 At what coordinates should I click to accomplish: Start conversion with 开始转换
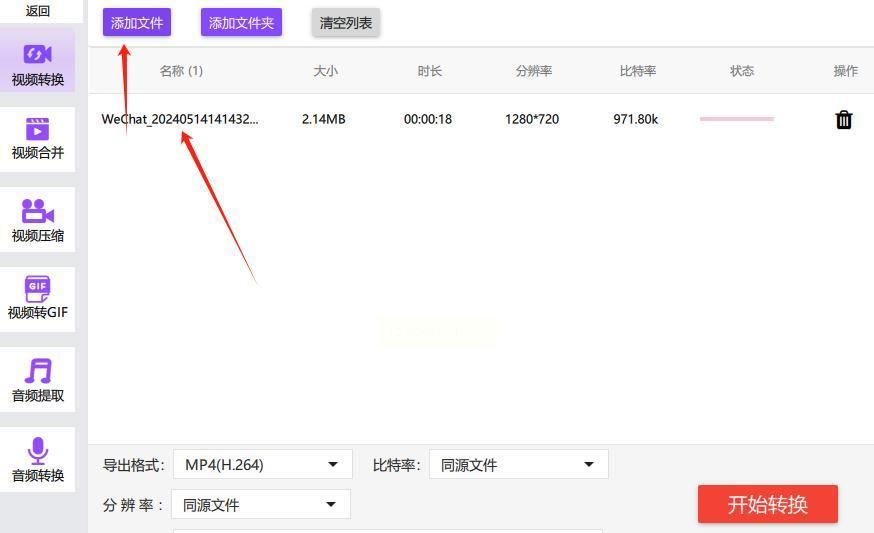(x=768, y=505)
